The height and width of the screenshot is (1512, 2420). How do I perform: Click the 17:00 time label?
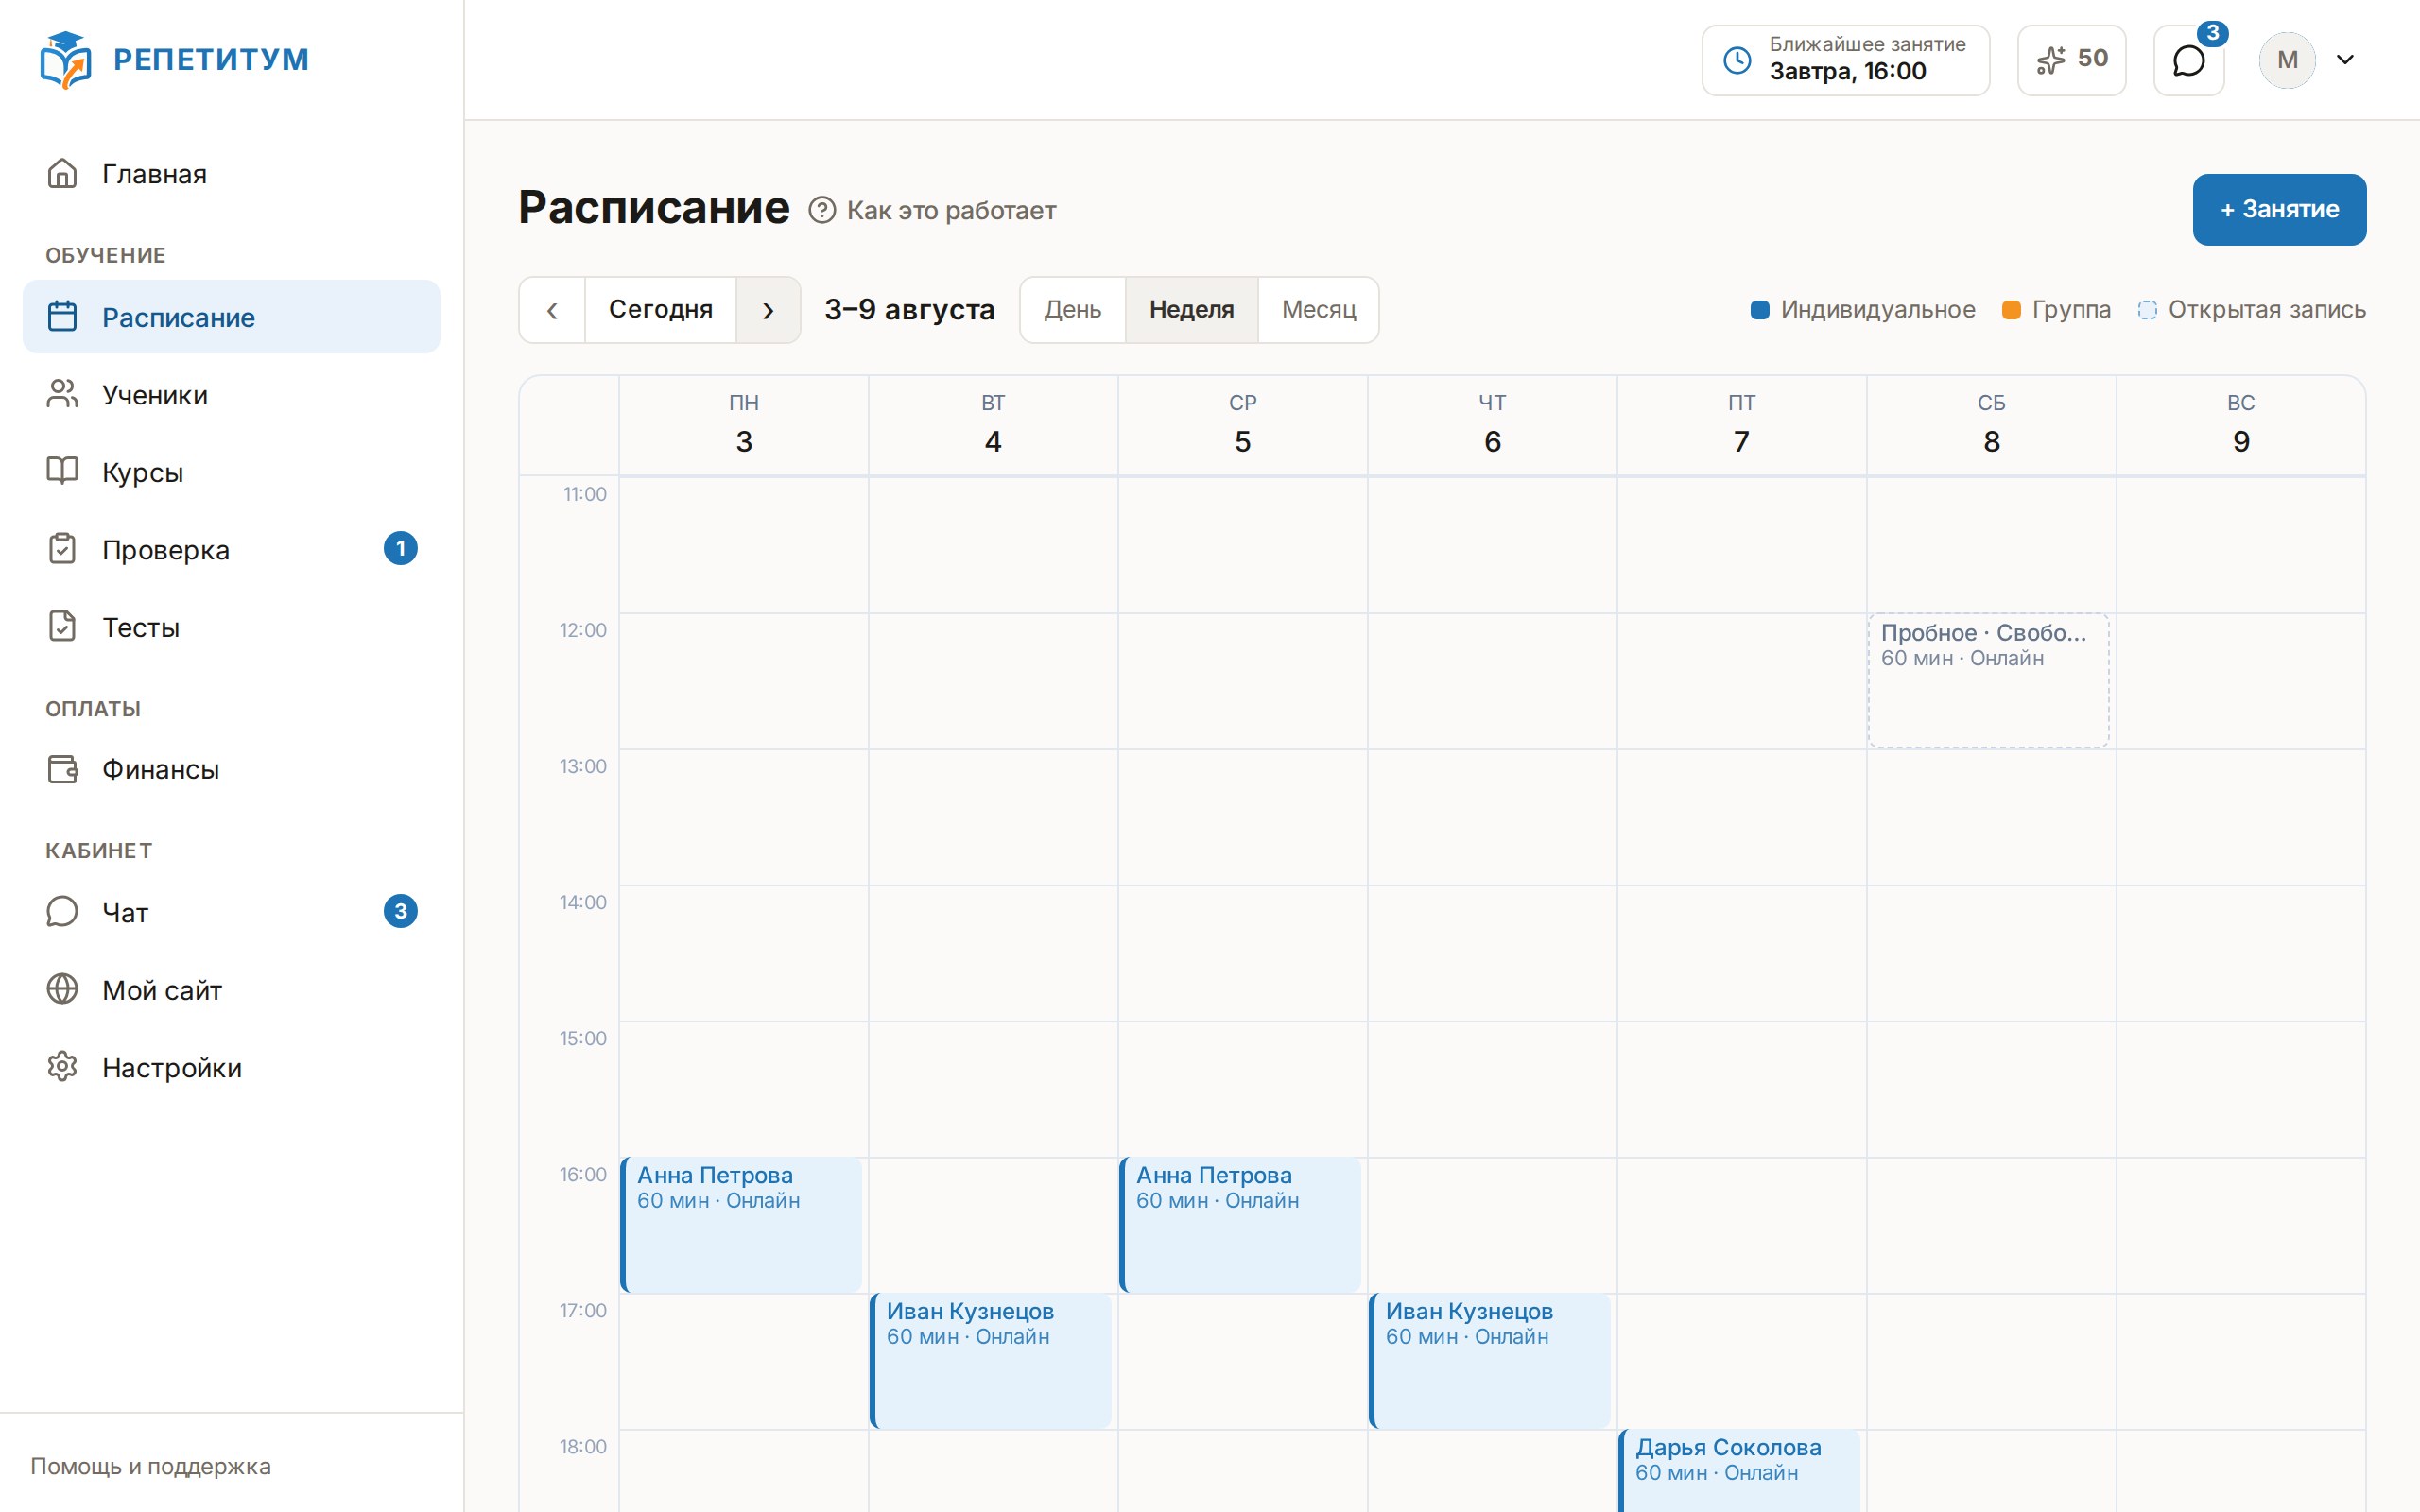(583, 1310)
